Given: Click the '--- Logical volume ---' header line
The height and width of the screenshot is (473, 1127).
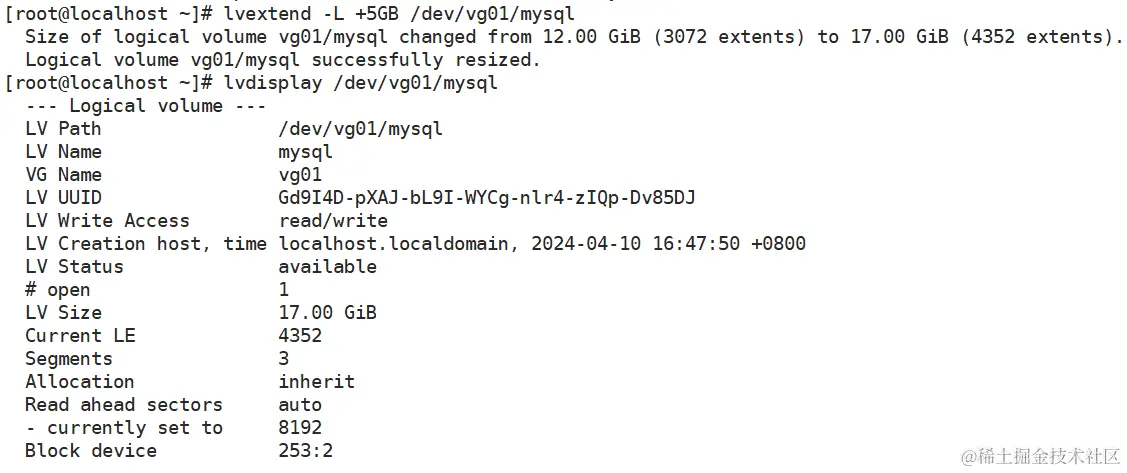Looking at the screenshot, I should (x=146, y=106).
